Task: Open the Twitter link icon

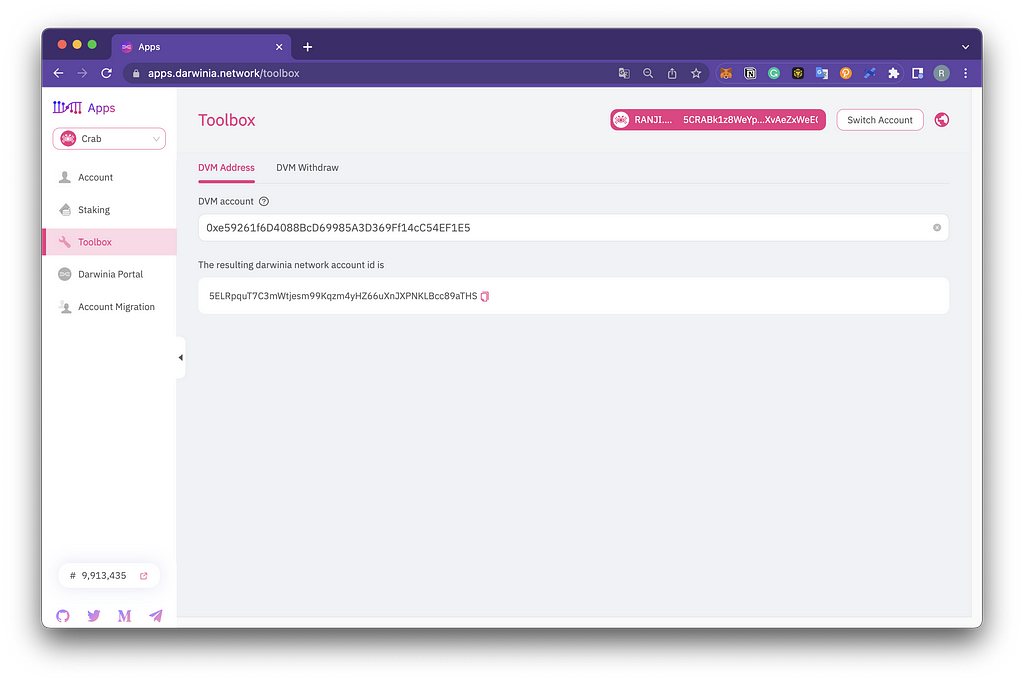Action: click(93, 616)
